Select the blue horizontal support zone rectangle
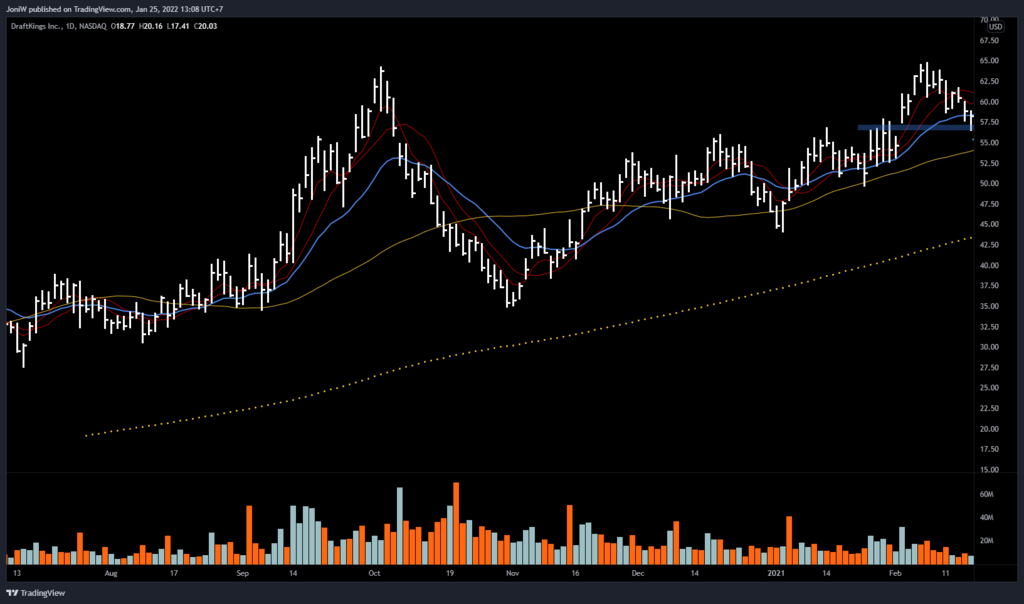 click(x=912, y=127)
